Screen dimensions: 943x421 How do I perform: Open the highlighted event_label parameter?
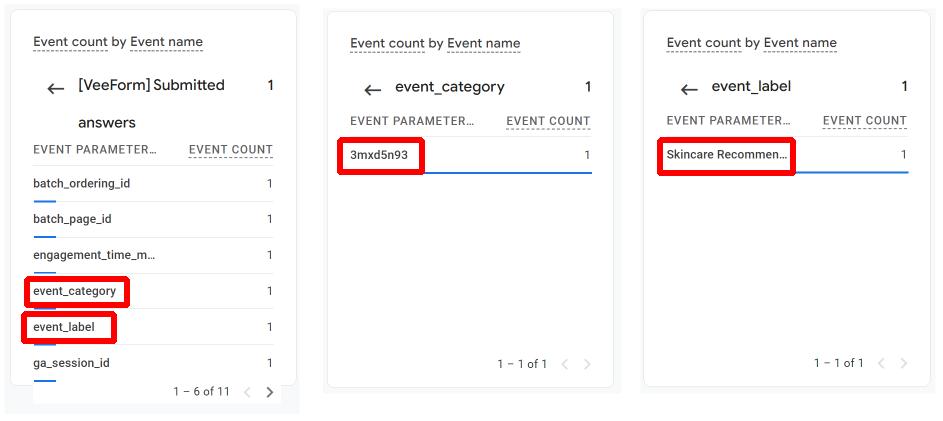(64, 327)
